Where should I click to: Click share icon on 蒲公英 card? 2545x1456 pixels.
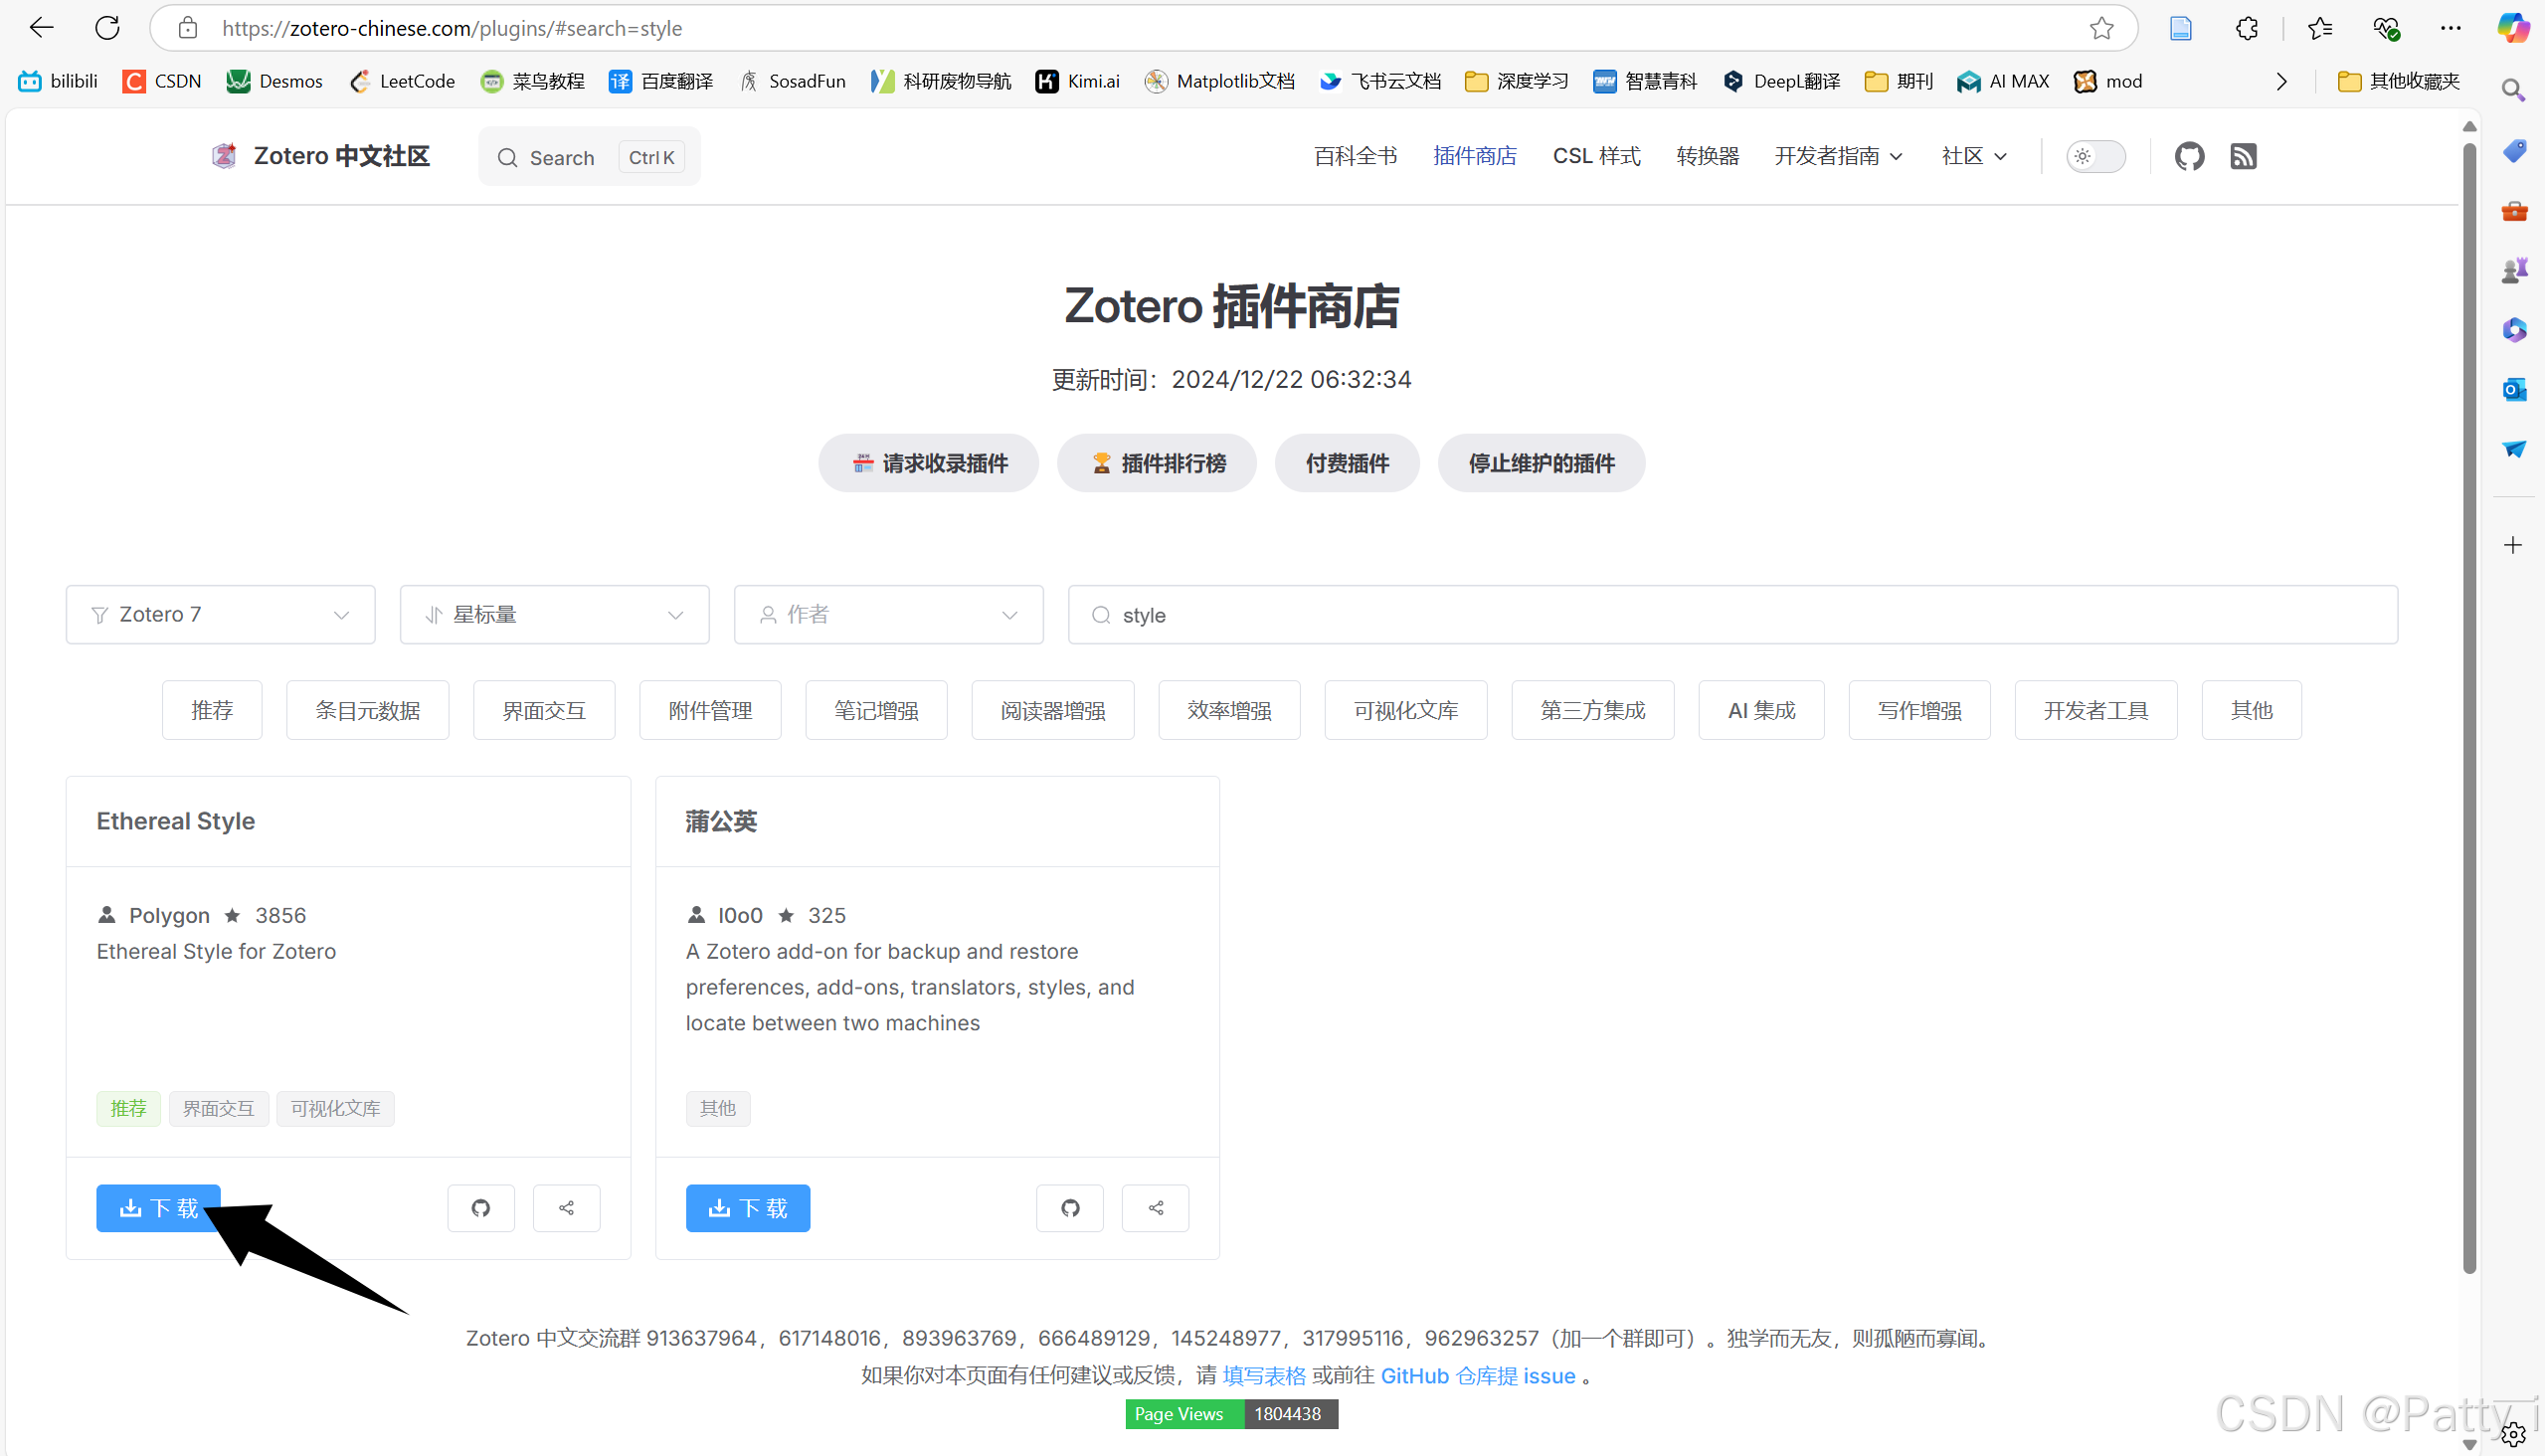pos(1155,1208)
